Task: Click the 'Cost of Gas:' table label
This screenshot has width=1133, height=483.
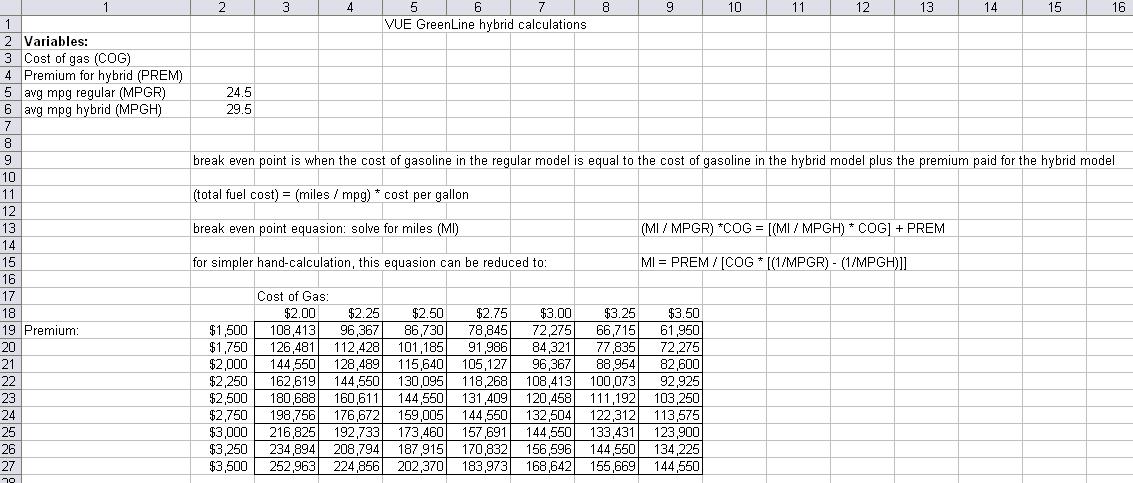Action: 294,296
